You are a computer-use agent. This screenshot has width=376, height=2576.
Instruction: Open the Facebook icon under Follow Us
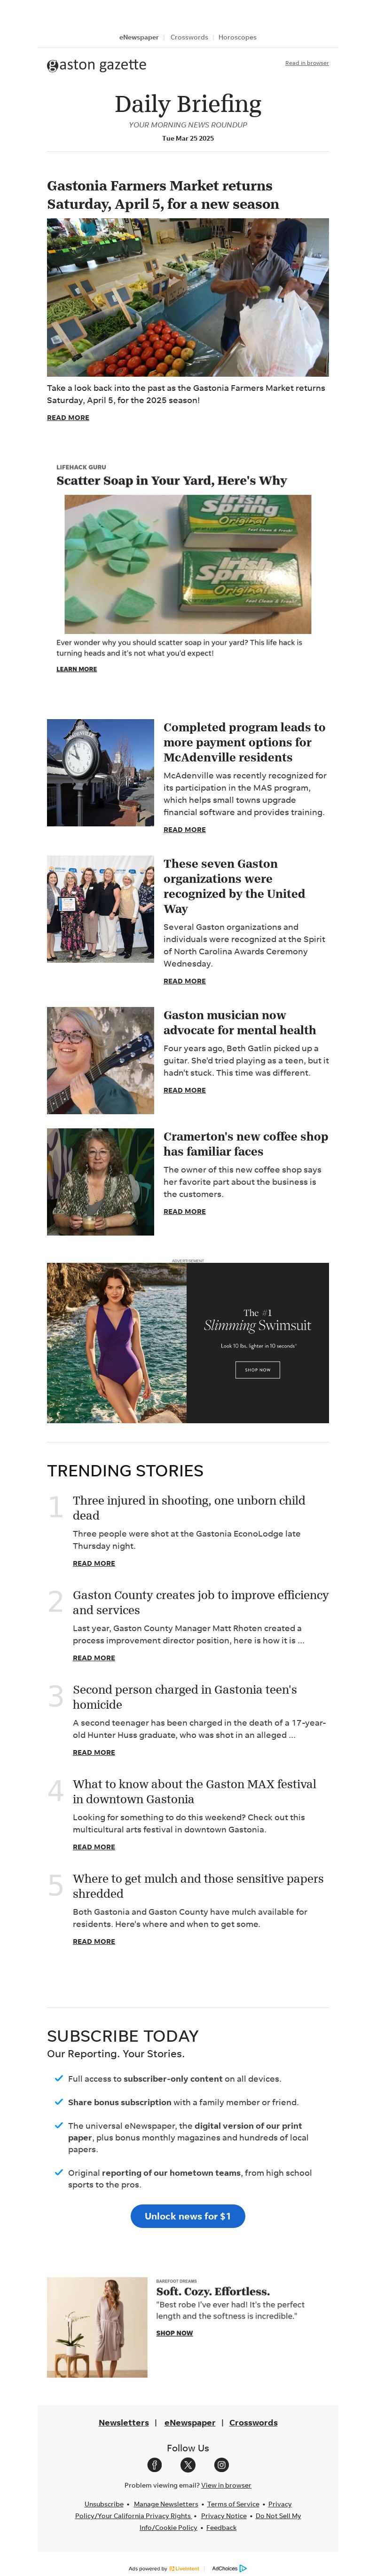tap(154, 2465)
